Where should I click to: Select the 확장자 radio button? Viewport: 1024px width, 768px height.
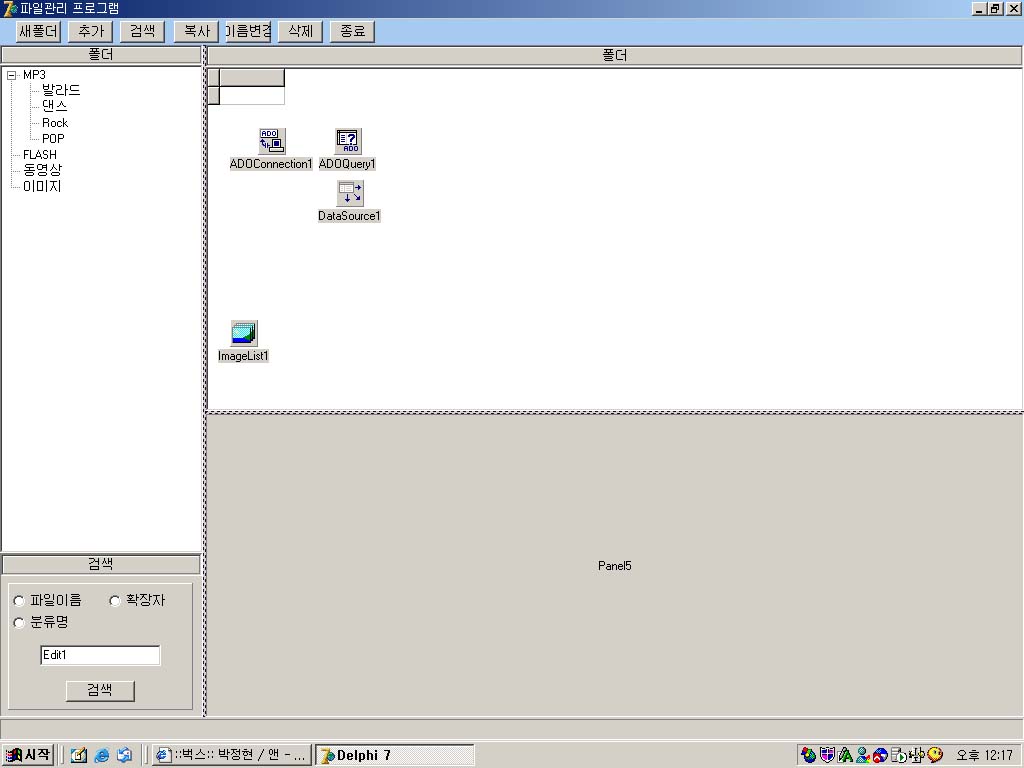[x=115, y=601]
